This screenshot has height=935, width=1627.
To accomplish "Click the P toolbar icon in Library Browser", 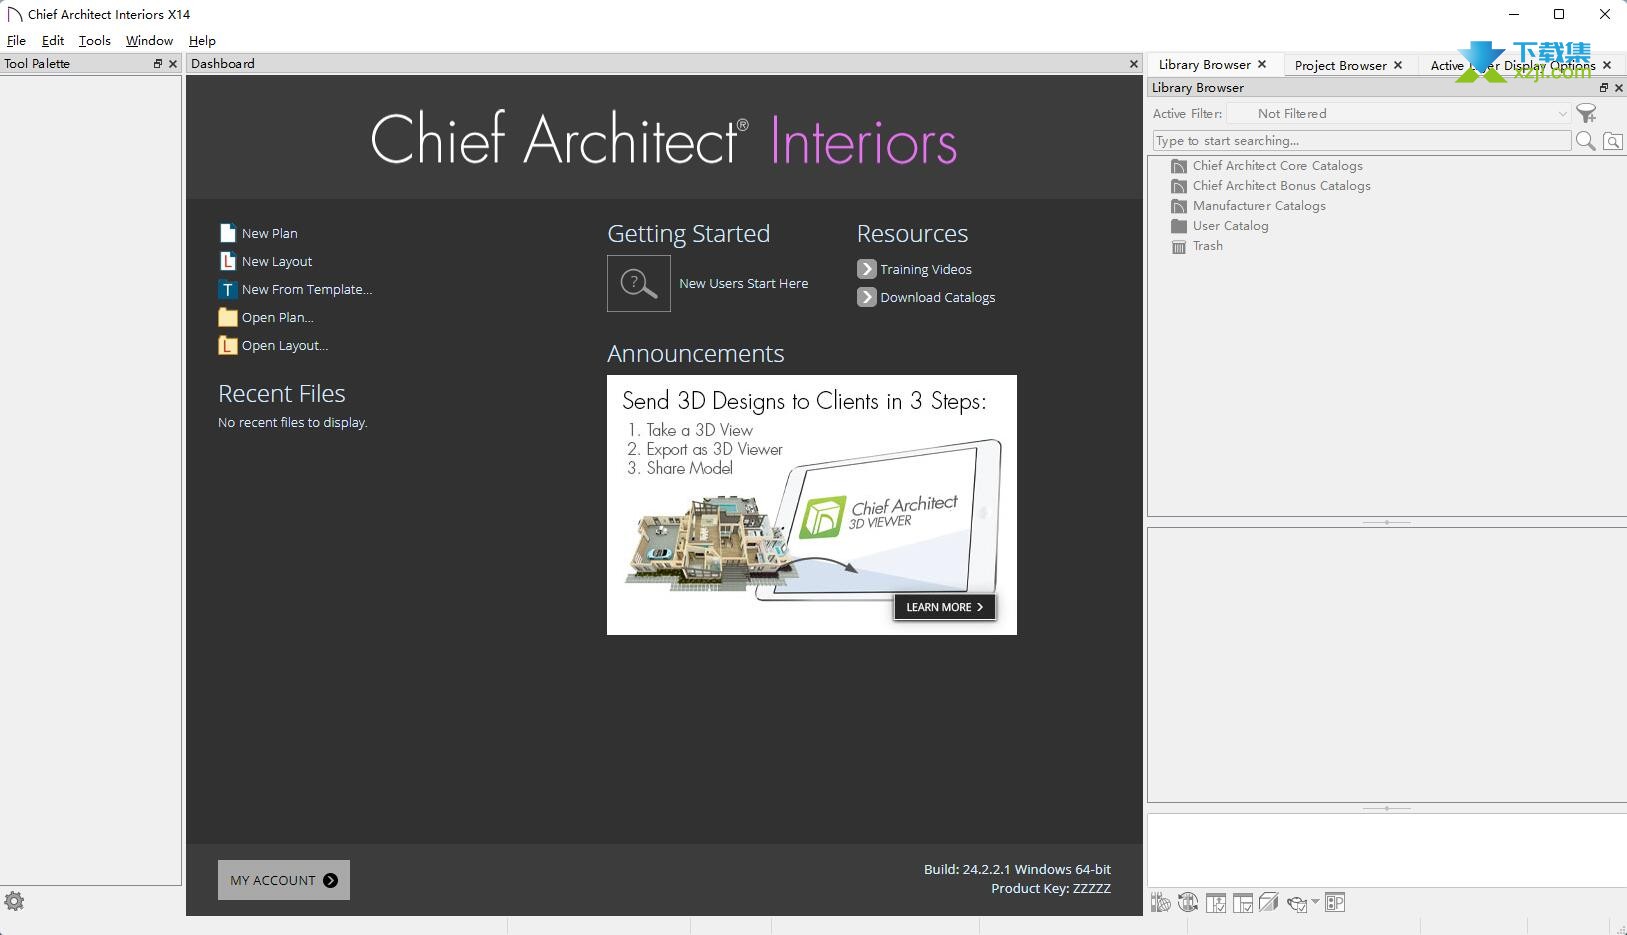I will [x=1335, y=902].
